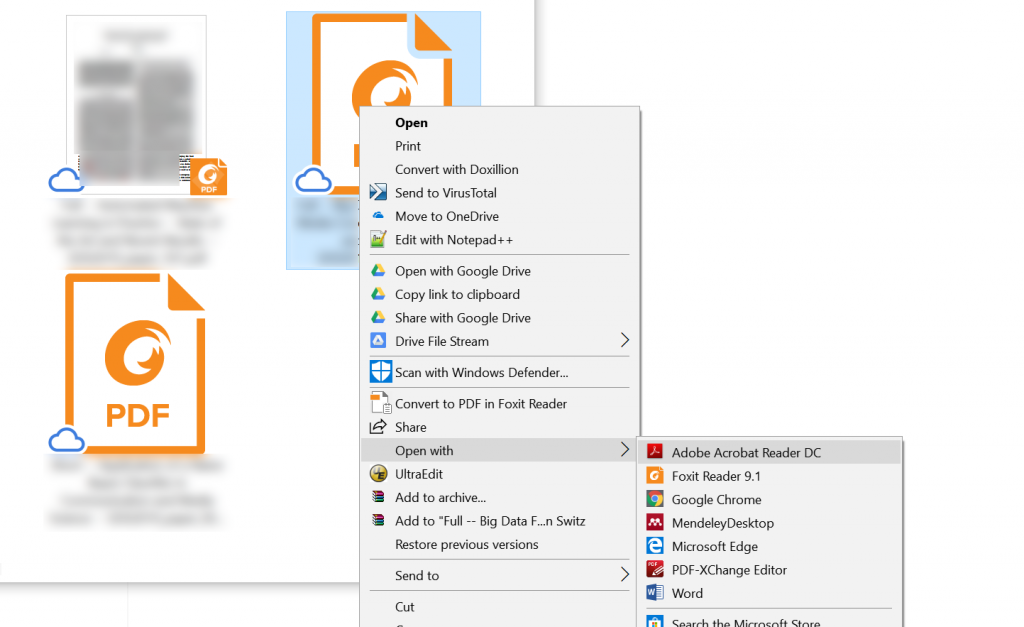Click the Microsoft Edge icon
Viewport: 1024px width, 627px height.
[654, 546]
